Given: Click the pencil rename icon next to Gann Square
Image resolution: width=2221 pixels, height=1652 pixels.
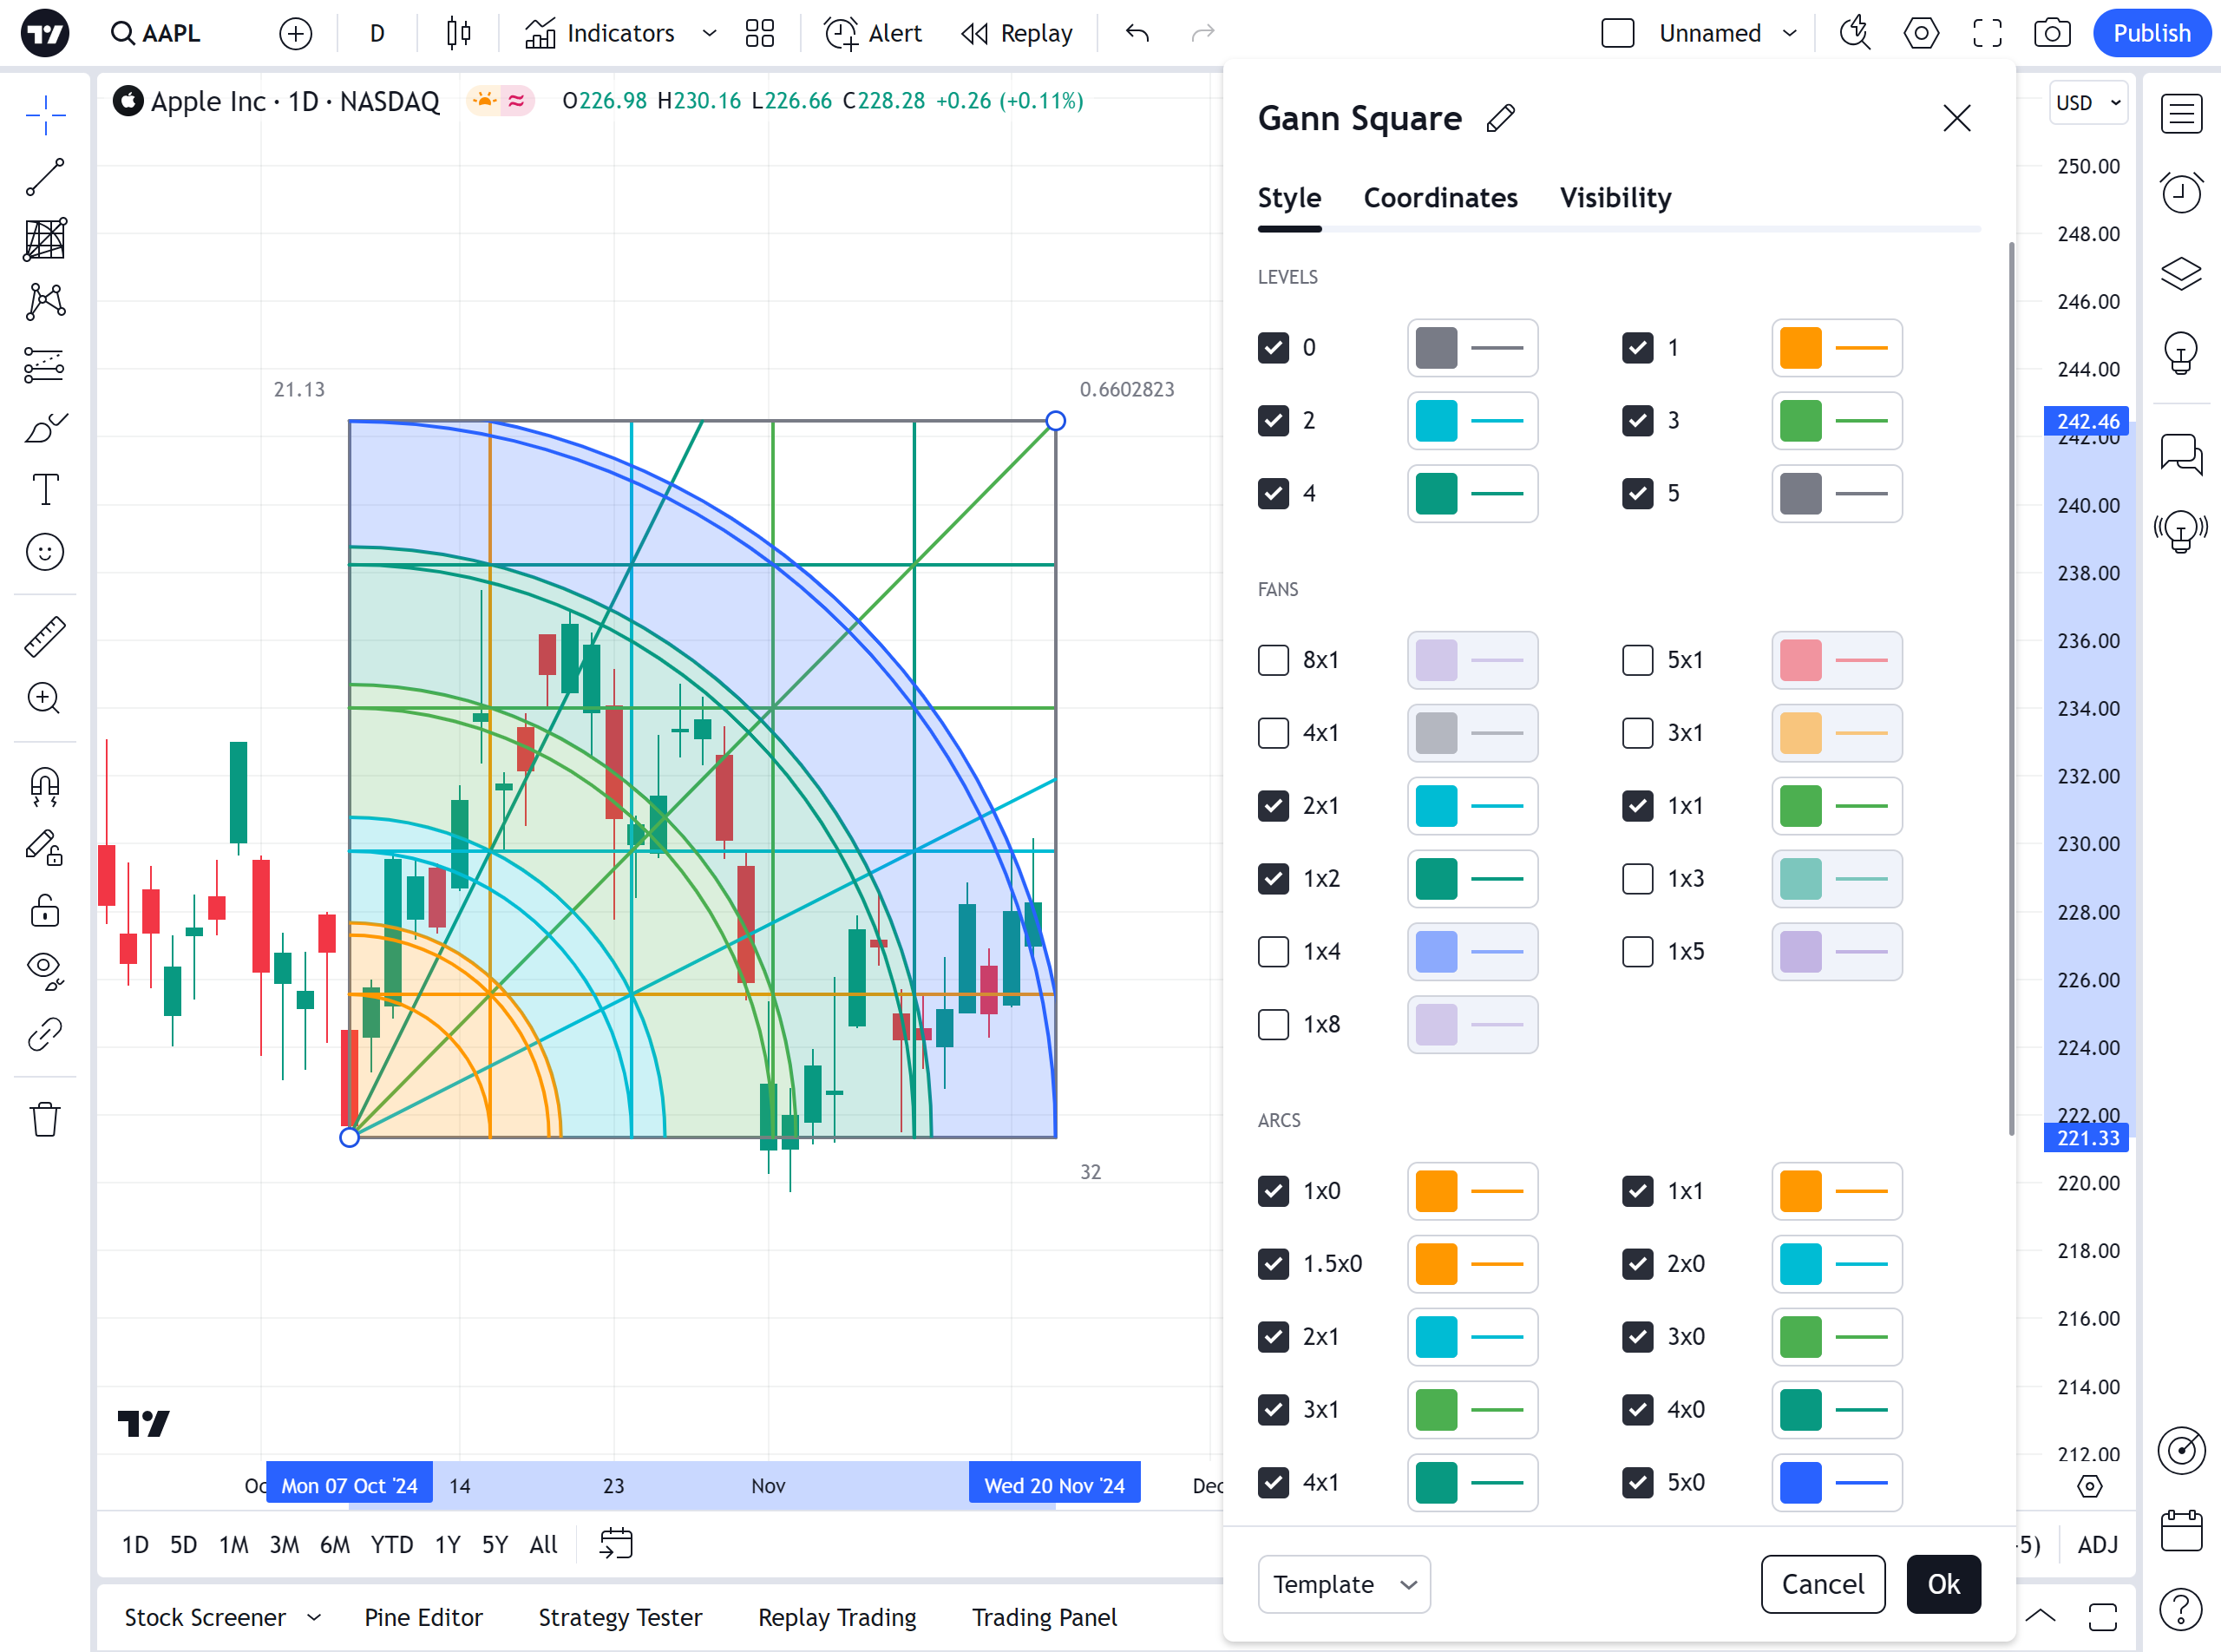Looking at the screenshot, I should pyautogui.click(x=1500, y=118).
